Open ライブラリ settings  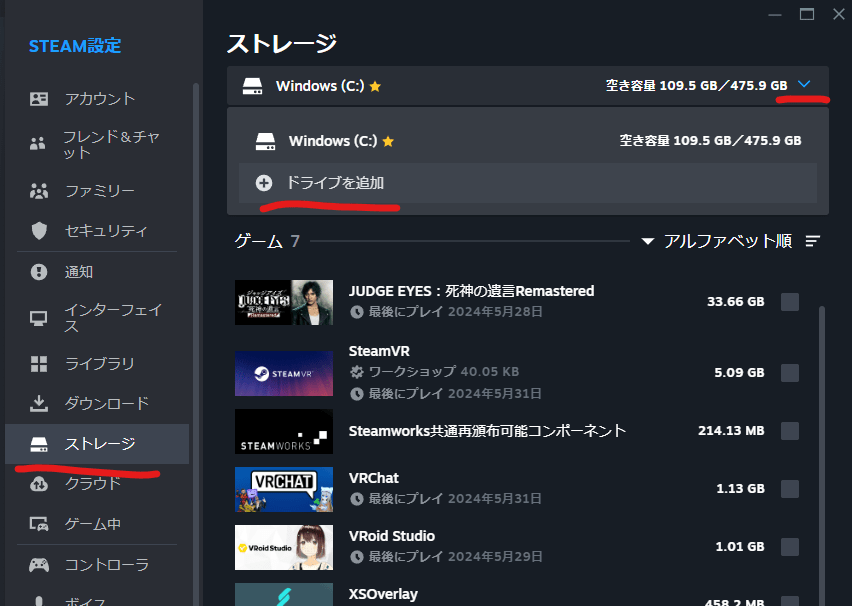point(97,364)
